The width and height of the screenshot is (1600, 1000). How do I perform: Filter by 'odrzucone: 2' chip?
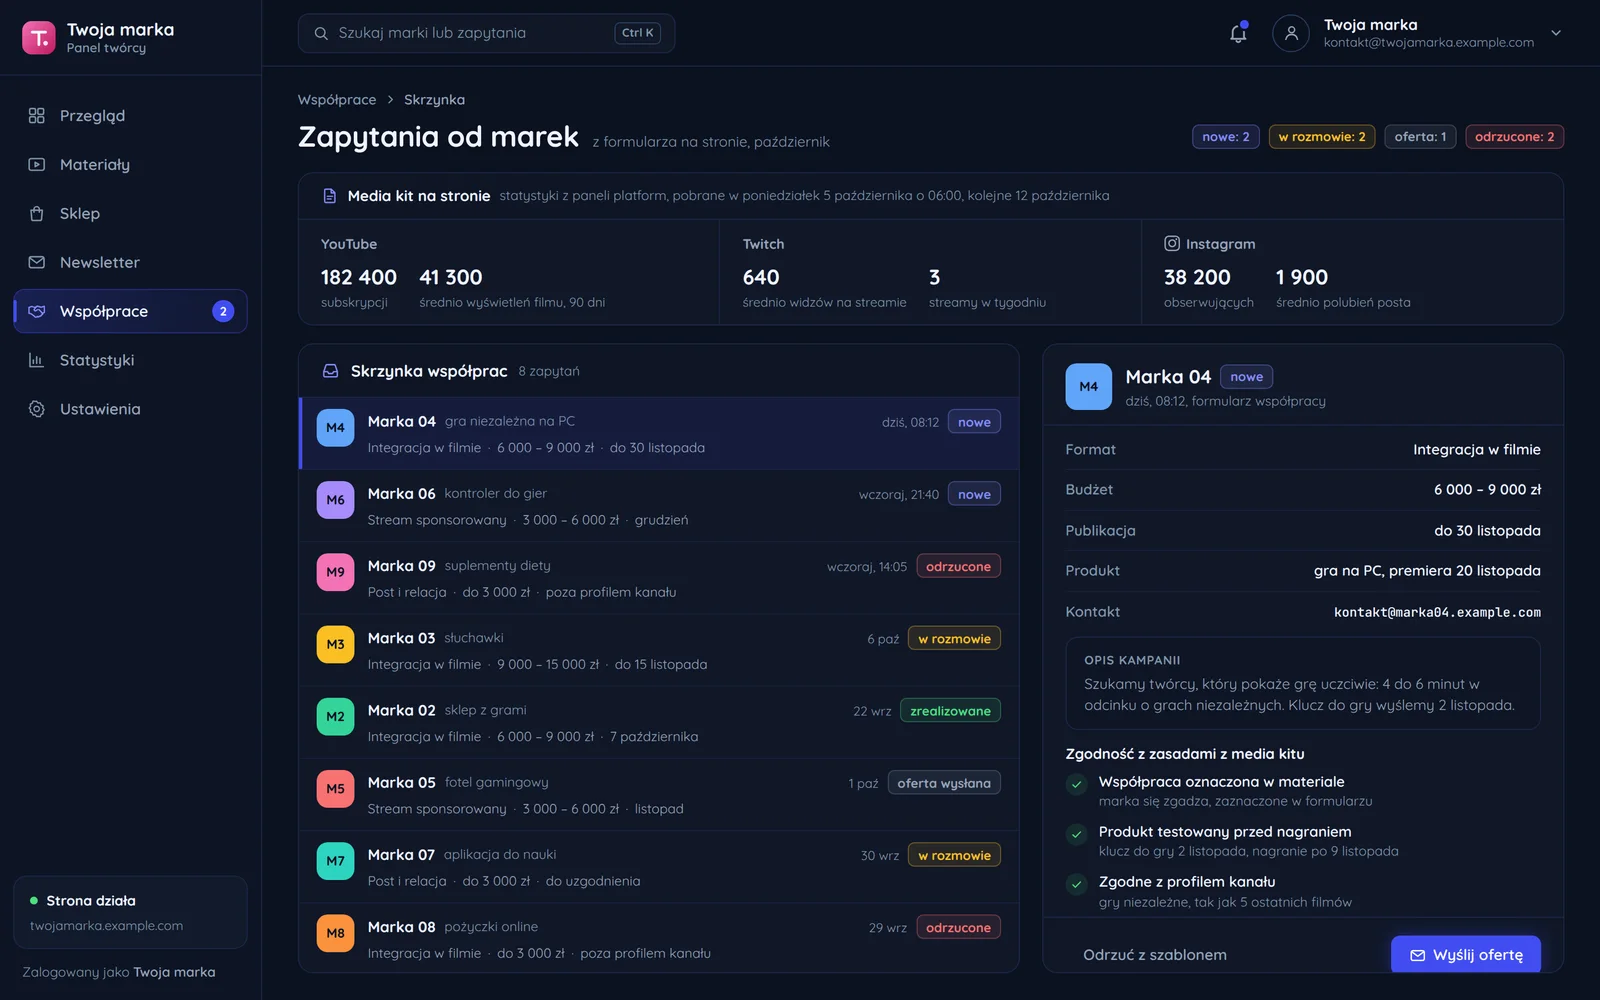1514,137
